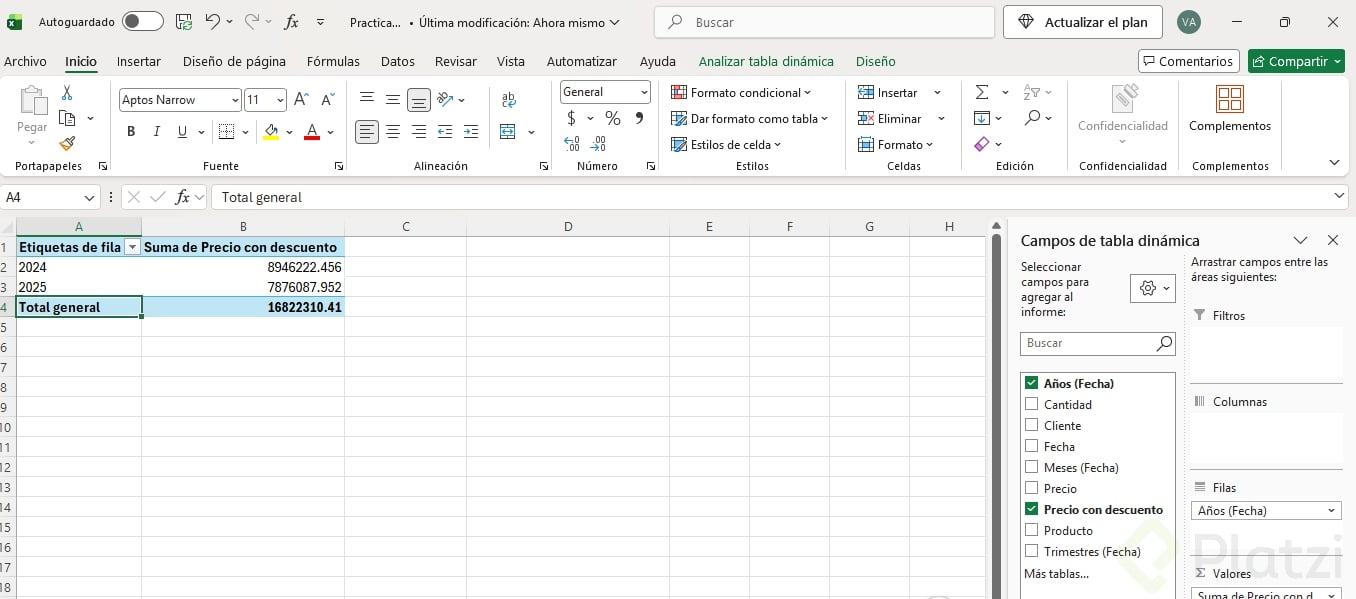
Task: Open the Name Box dropdown arrow
Action: click(x=90, y=197)
